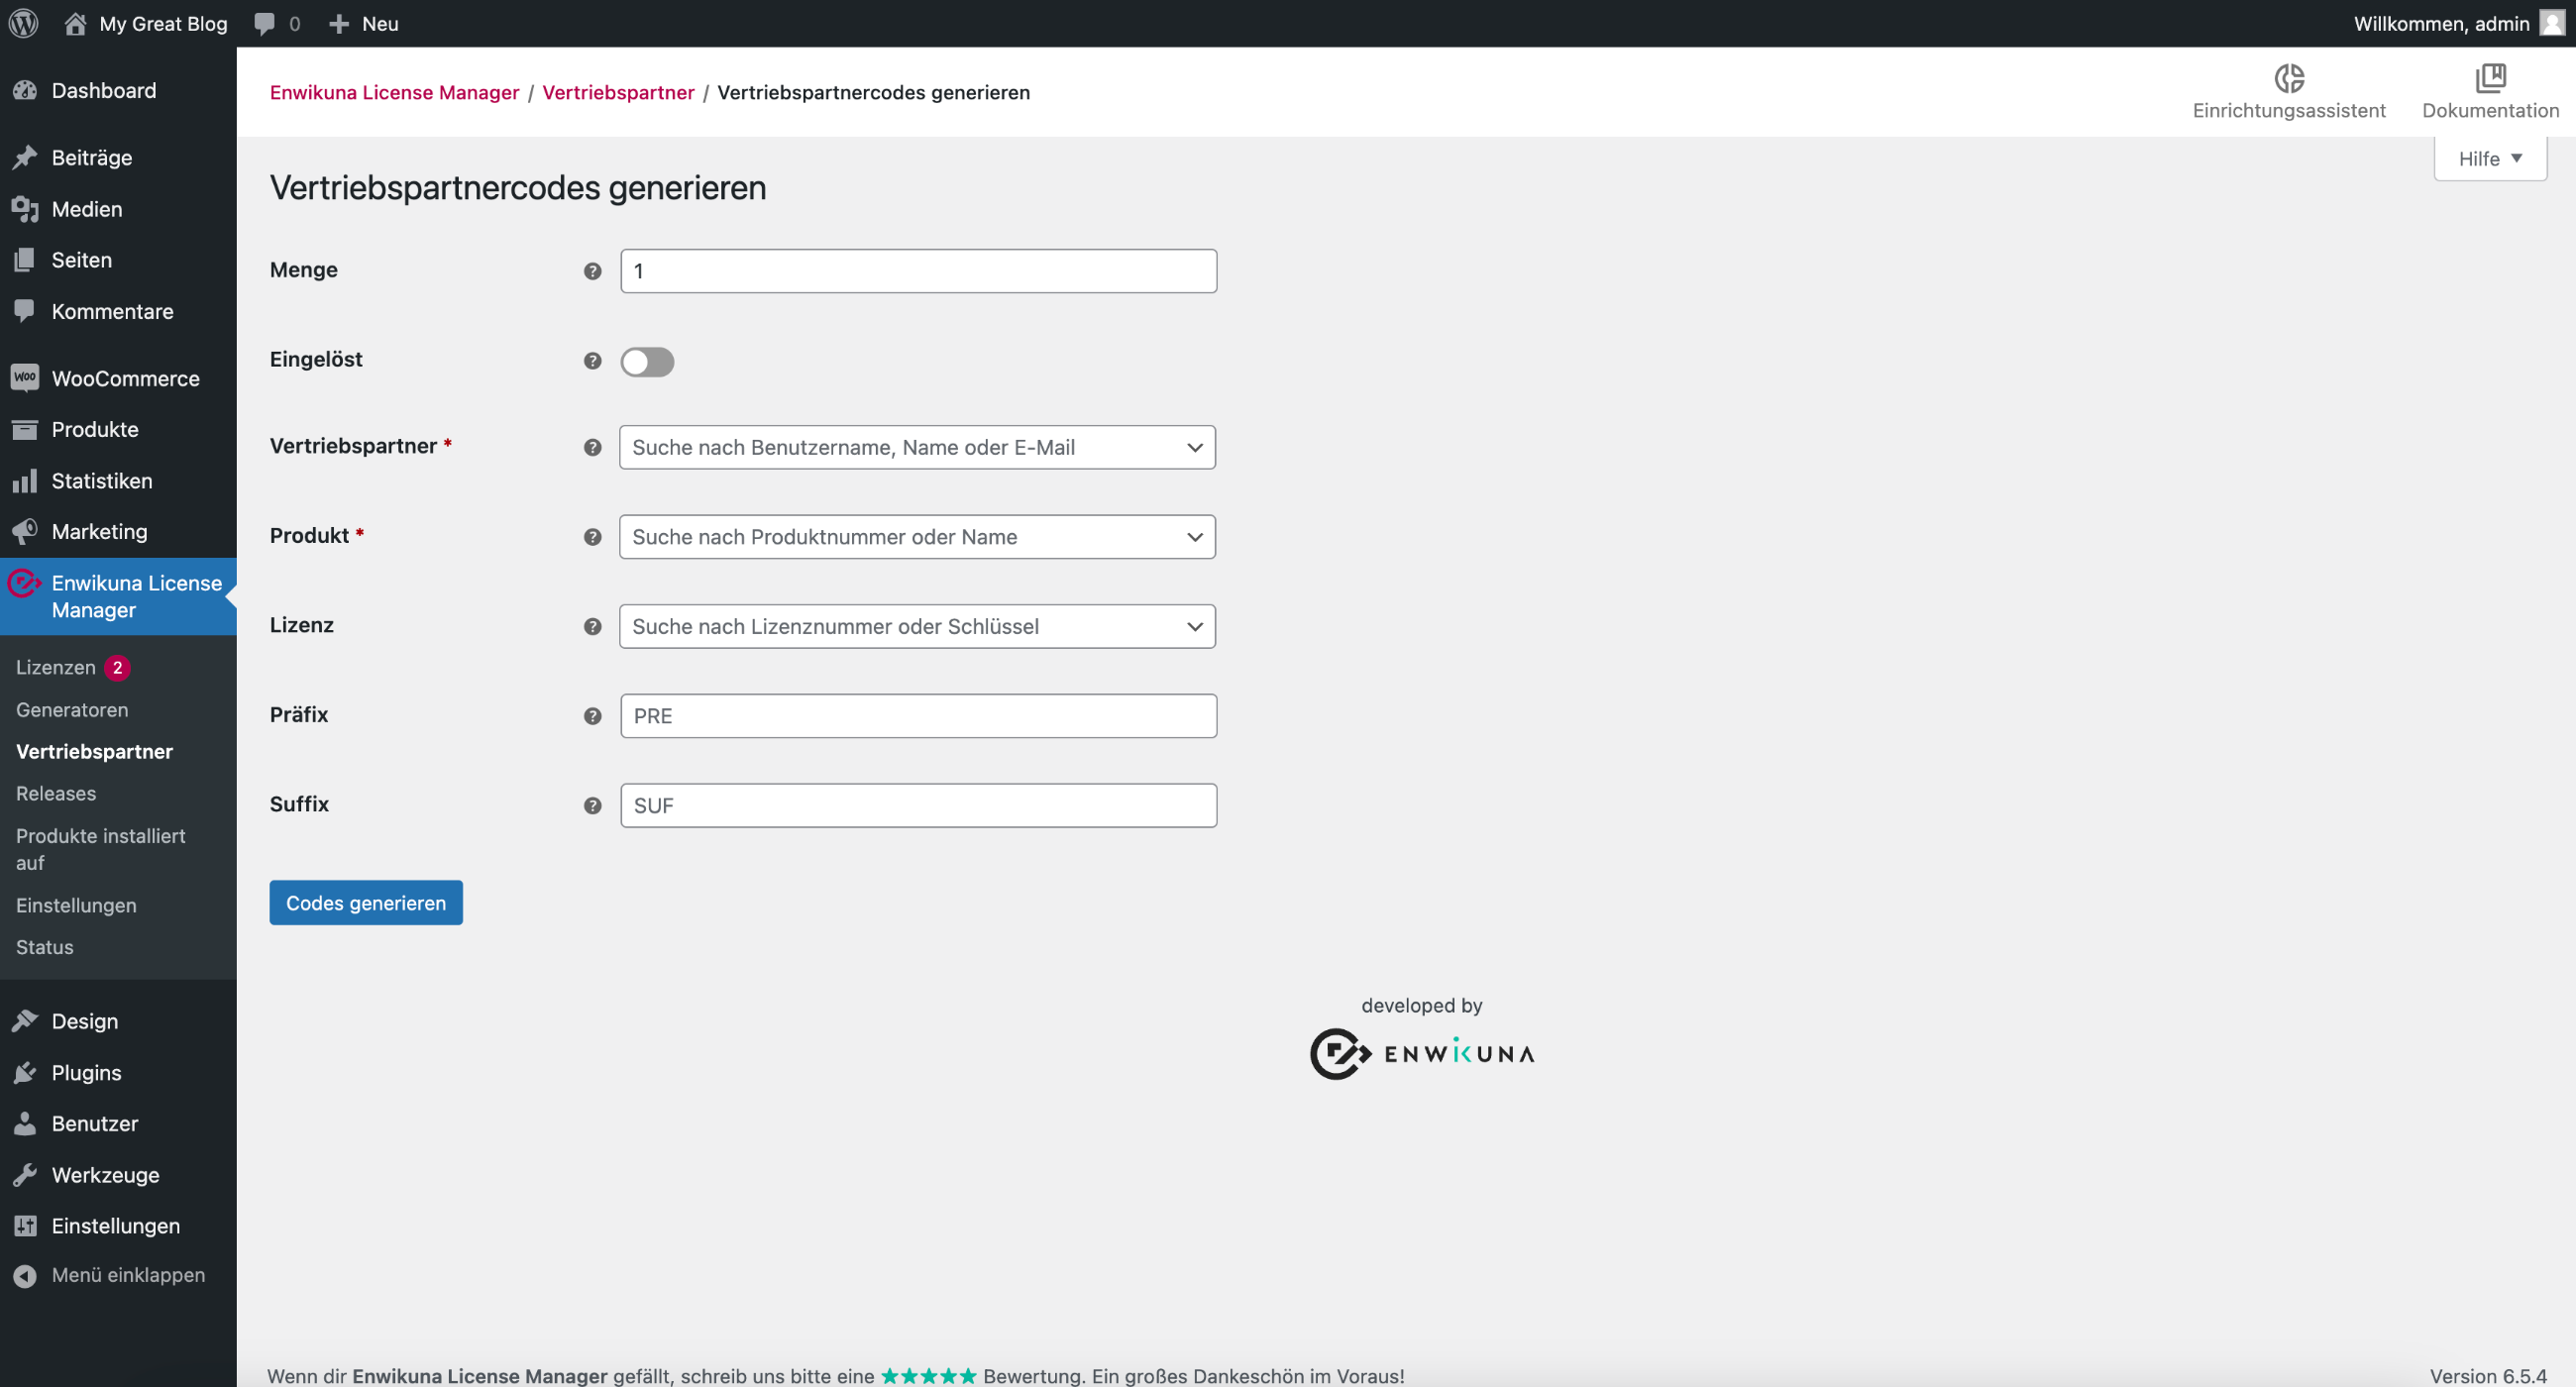Open the Lizenz search dropdown
Screen dimensions: 2576x1387
917,626
